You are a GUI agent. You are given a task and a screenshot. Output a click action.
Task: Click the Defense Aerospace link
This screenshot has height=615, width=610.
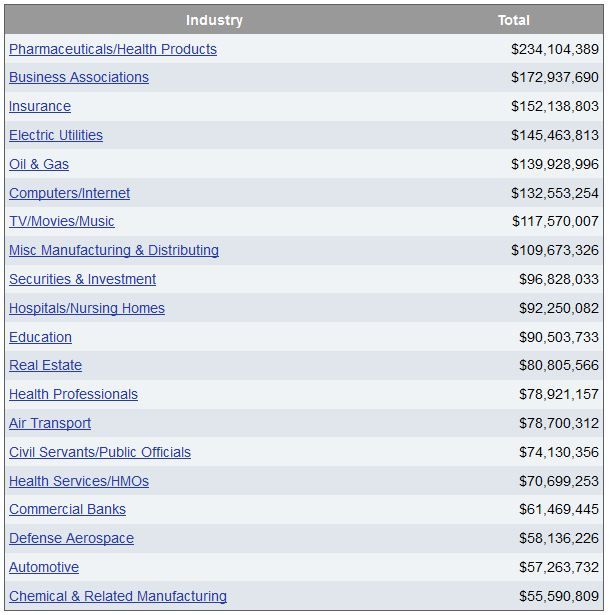click(71, 539)
